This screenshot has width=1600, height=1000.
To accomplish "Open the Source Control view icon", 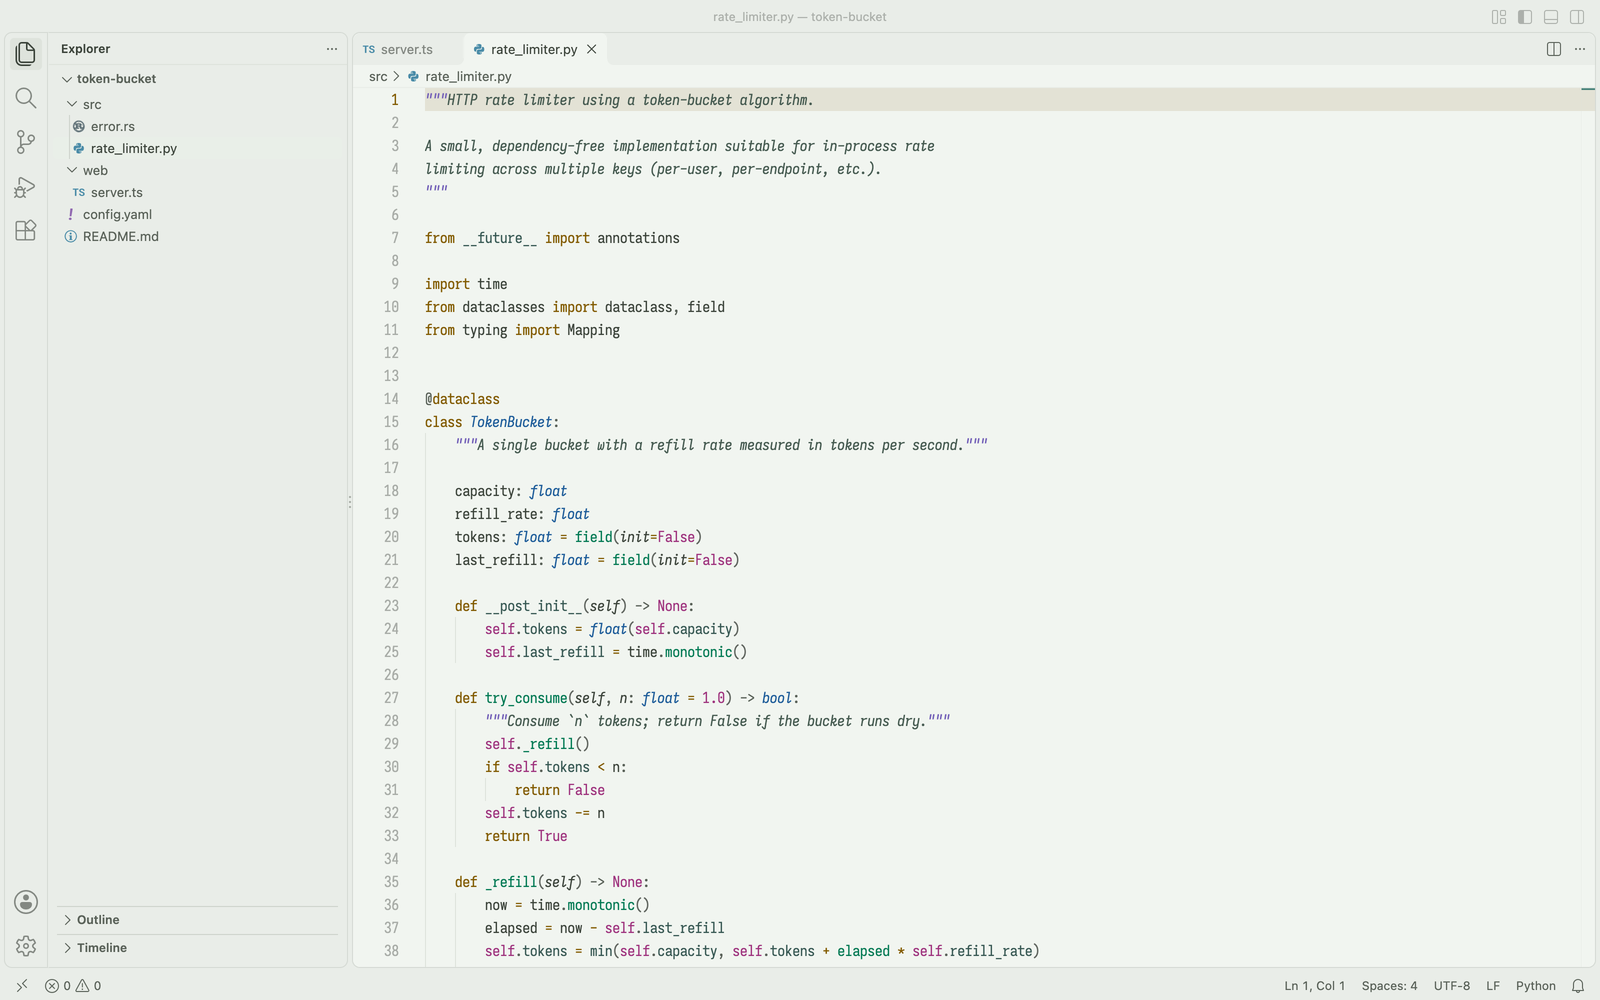I will [x=26, y=142].
